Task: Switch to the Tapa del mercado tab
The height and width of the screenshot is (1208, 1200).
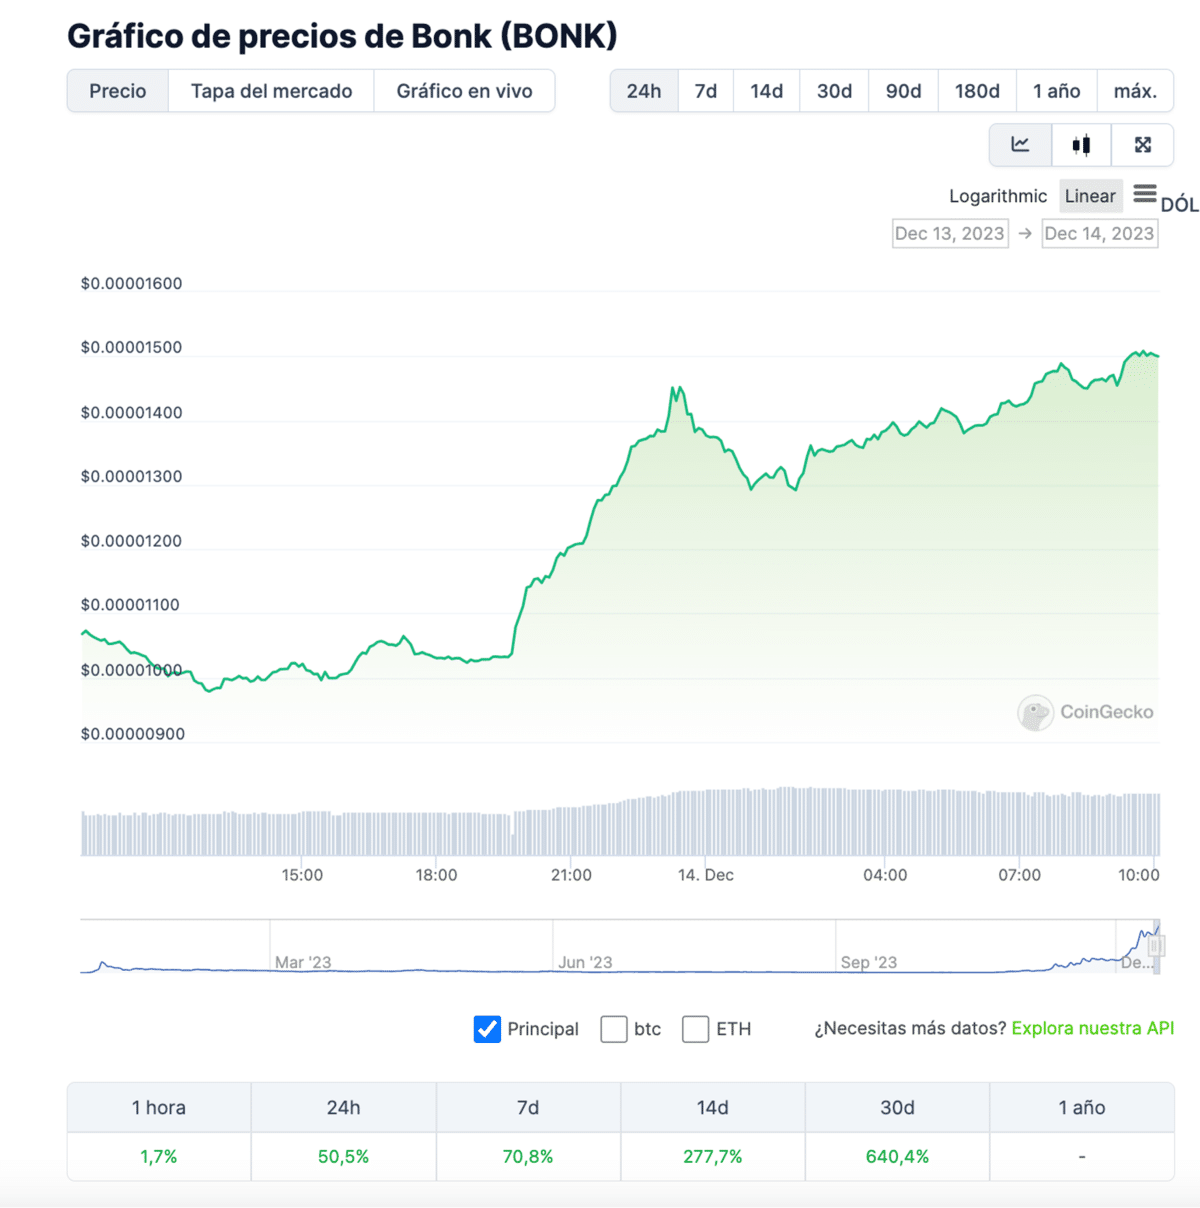Action: coord(271,90)
